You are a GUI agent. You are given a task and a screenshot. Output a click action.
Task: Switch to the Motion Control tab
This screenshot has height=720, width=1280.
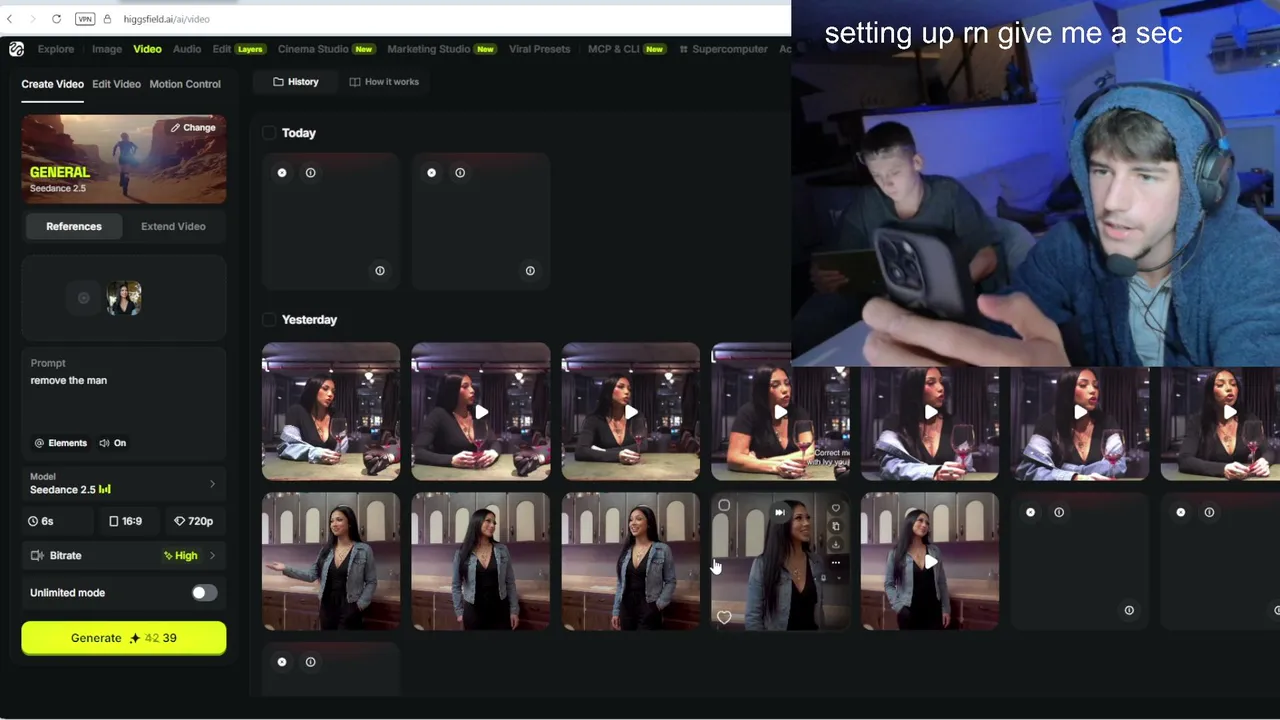pyautogui.click(x=185, y=84)
